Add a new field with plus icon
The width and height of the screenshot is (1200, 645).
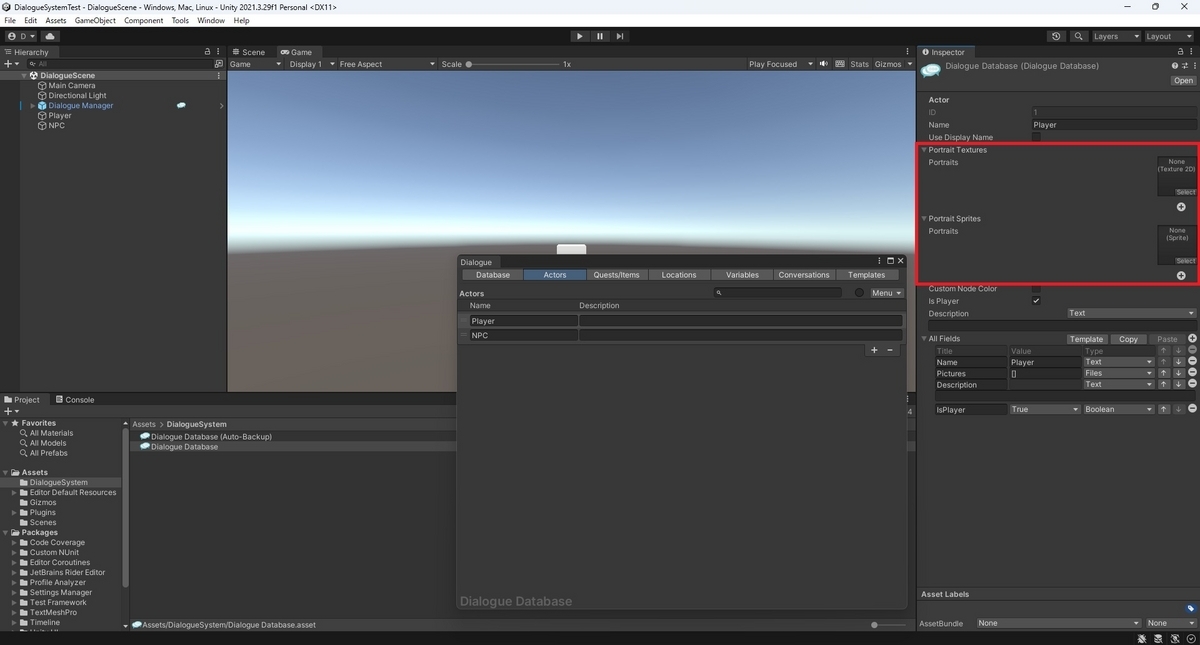pyautogui.click(x=1192, y=339)
